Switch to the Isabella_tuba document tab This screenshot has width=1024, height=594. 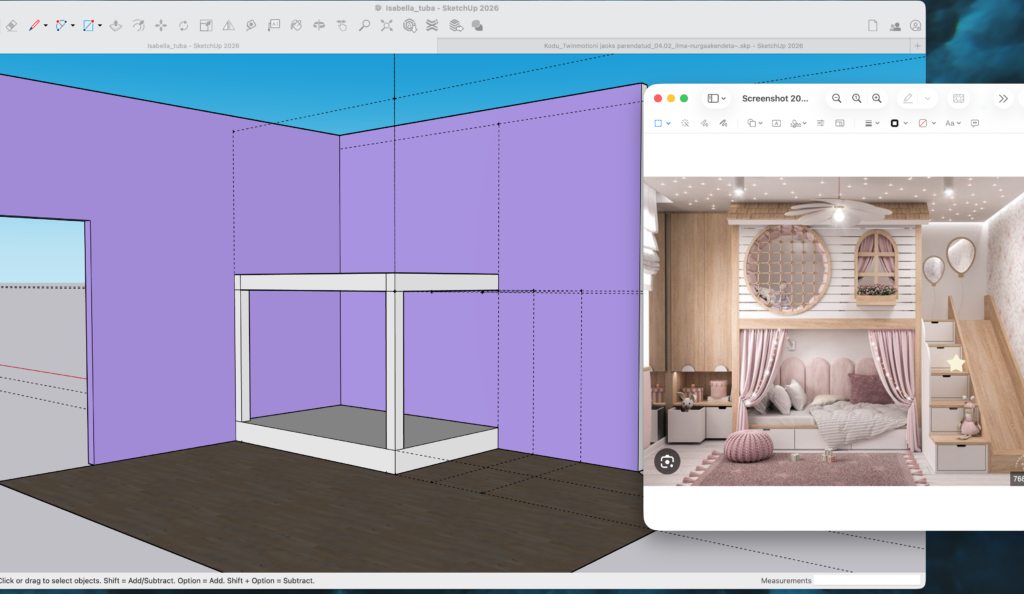[x=192, y=45]
